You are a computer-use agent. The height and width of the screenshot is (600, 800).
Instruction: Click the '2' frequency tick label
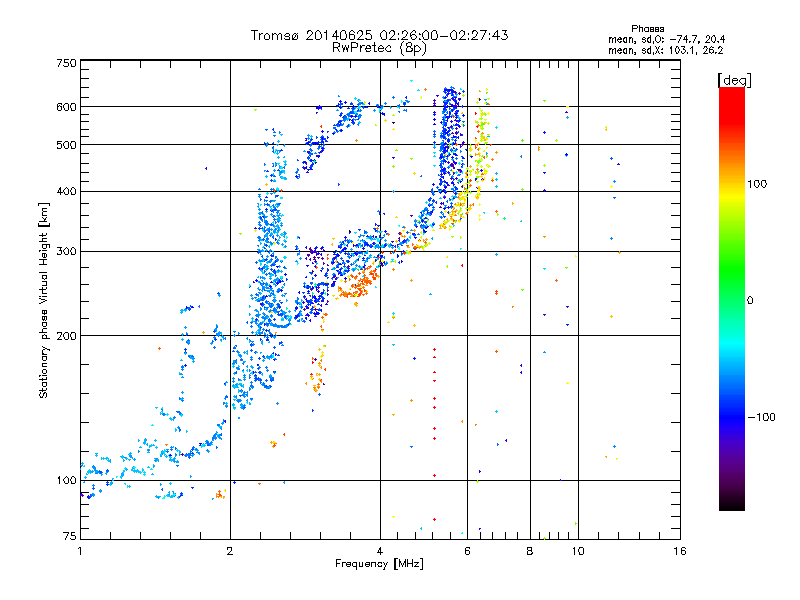(230, 551)
